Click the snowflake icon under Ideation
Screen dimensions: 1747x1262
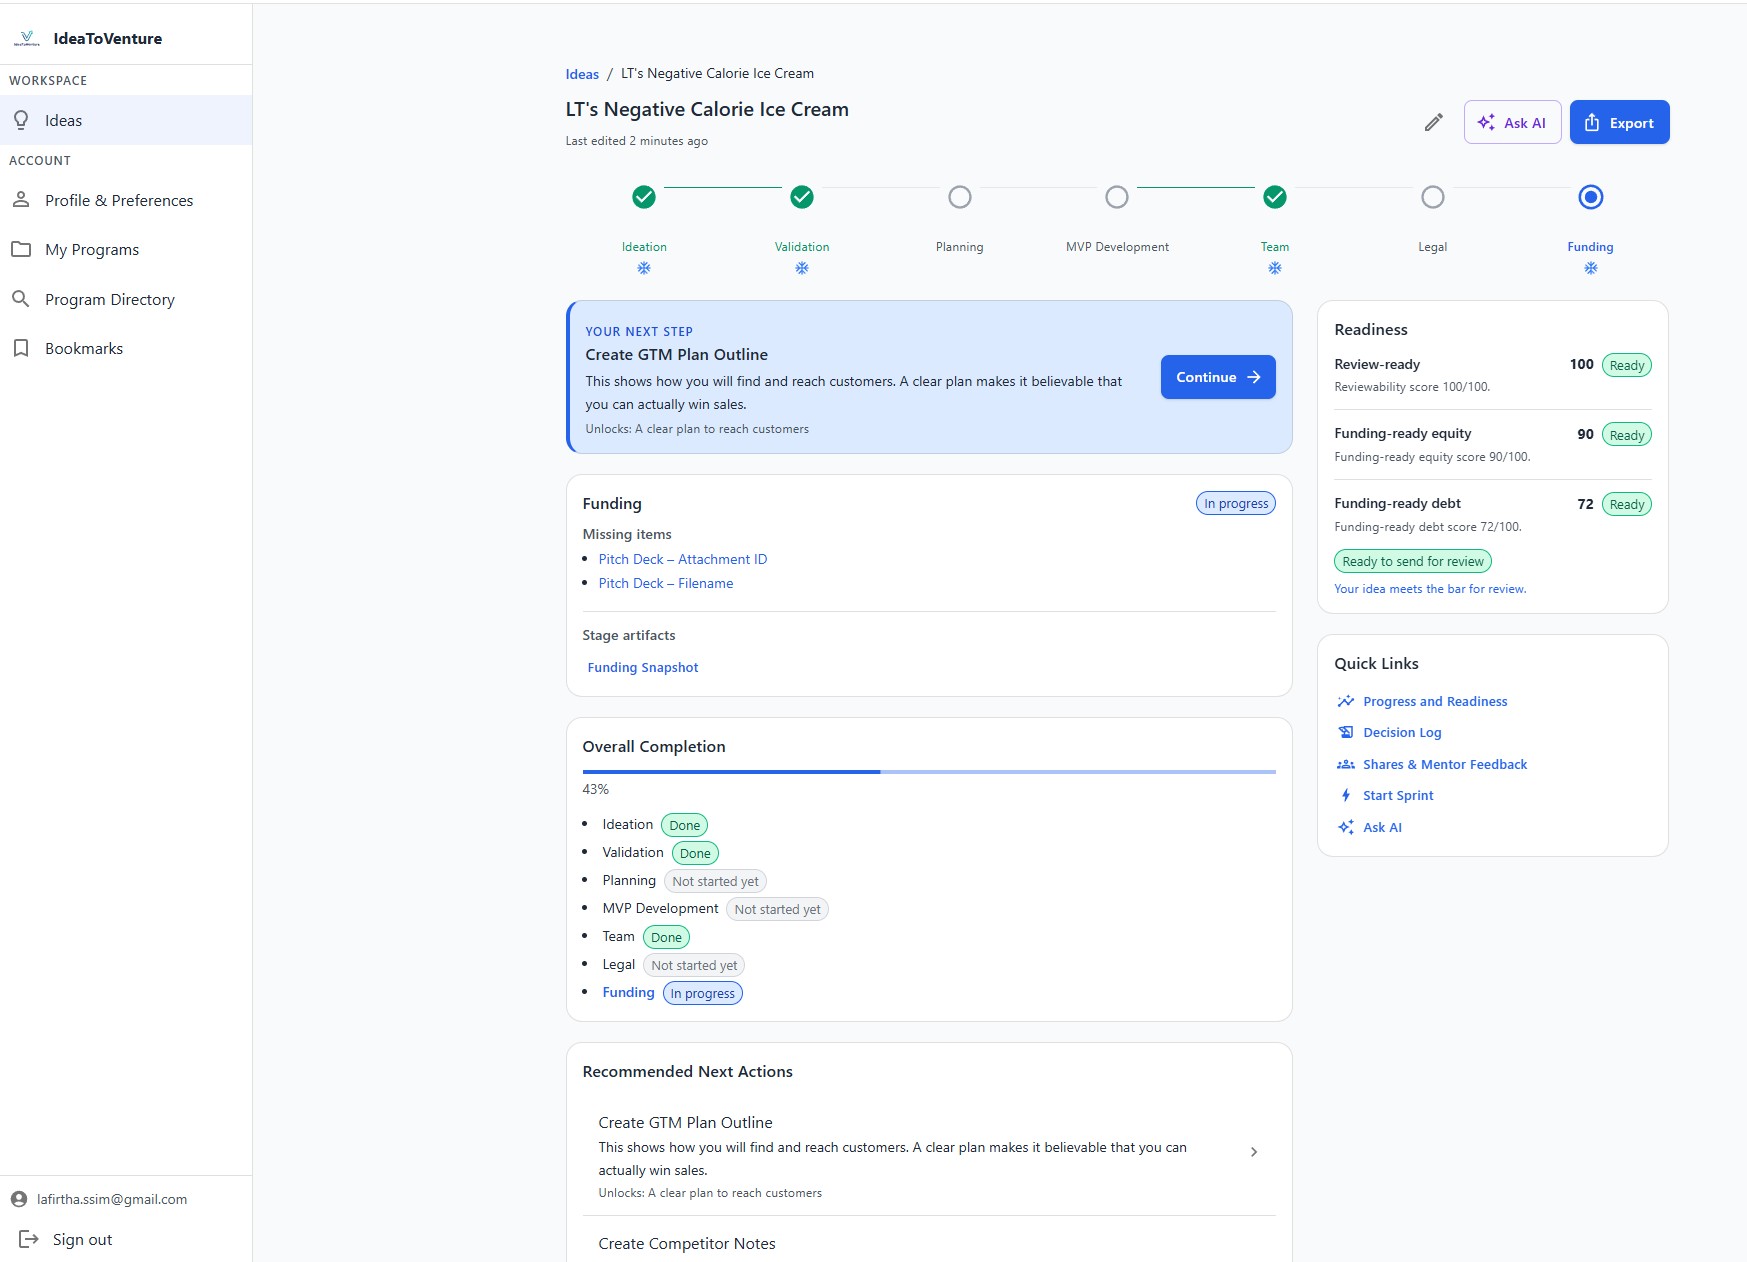coord(644,268)
